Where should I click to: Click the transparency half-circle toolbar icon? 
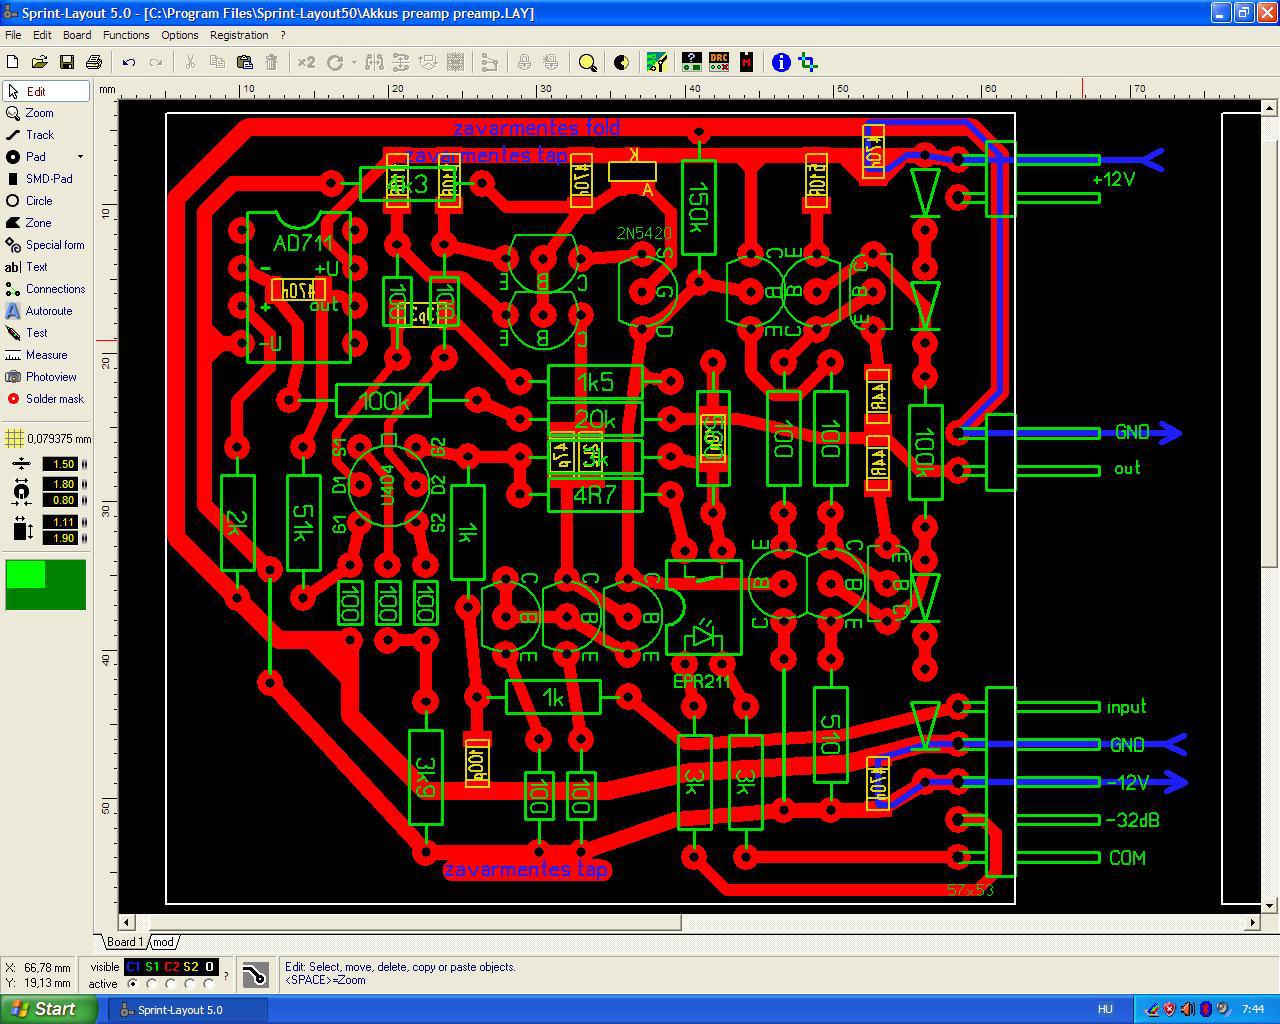(621, 62)
